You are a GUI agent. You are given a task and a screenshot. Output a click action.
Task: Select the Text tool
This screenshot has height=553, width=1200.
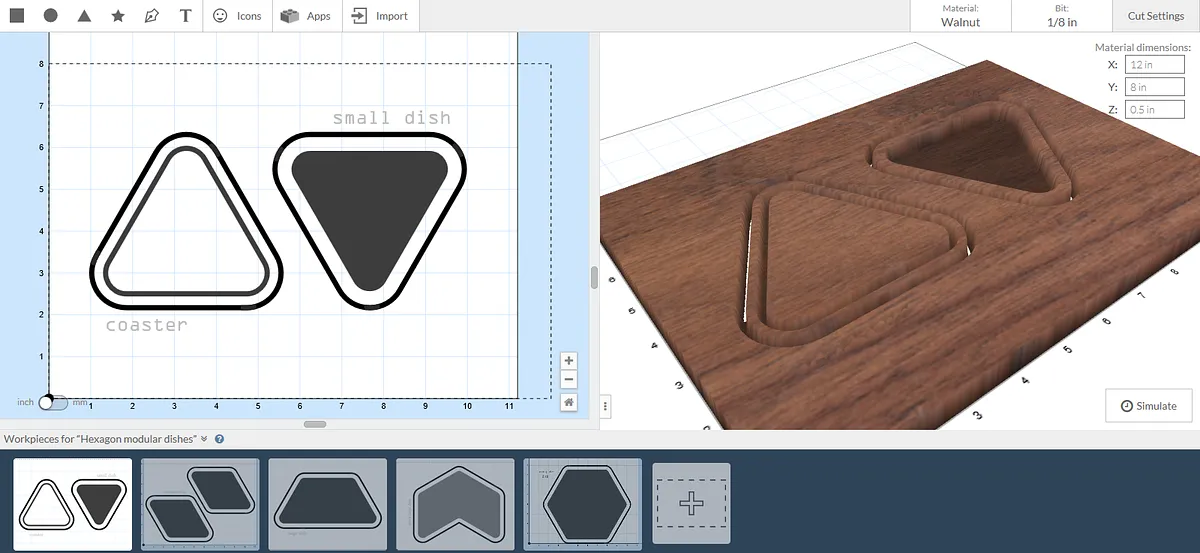coord(185,16)
